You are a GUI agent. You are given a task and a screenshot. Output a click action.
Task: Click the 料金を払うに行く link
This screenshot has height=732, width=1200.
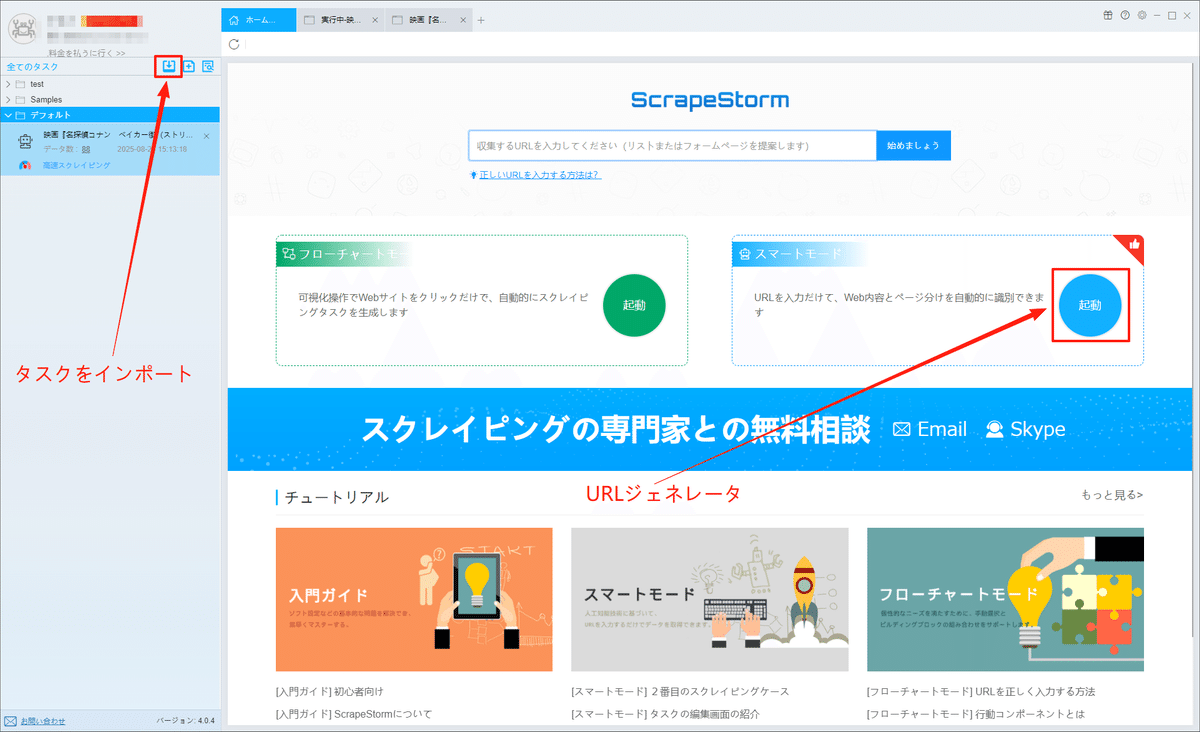pos(87,53)
